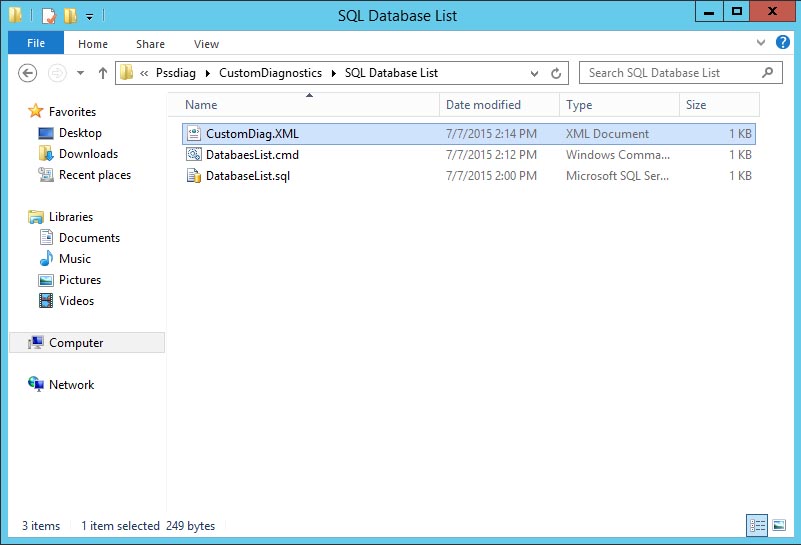Switch to Details view layout
801x545 pixels.
(757, 525)
